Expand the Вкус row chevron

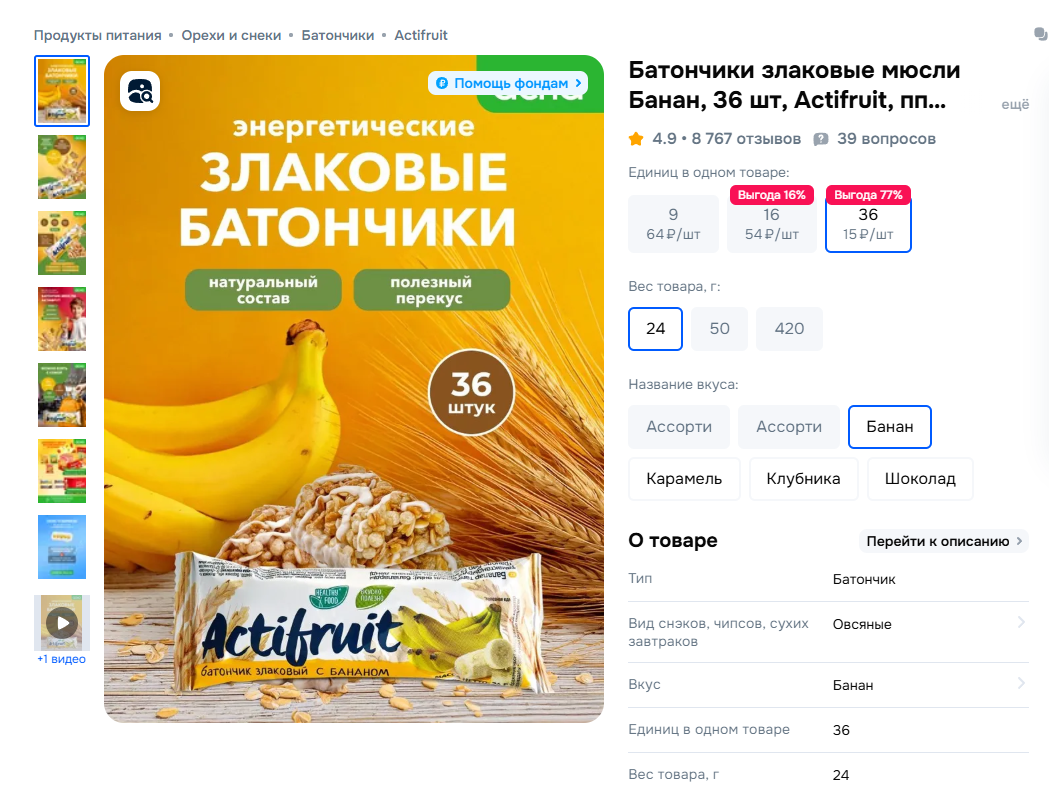[x=1021, y=683]
